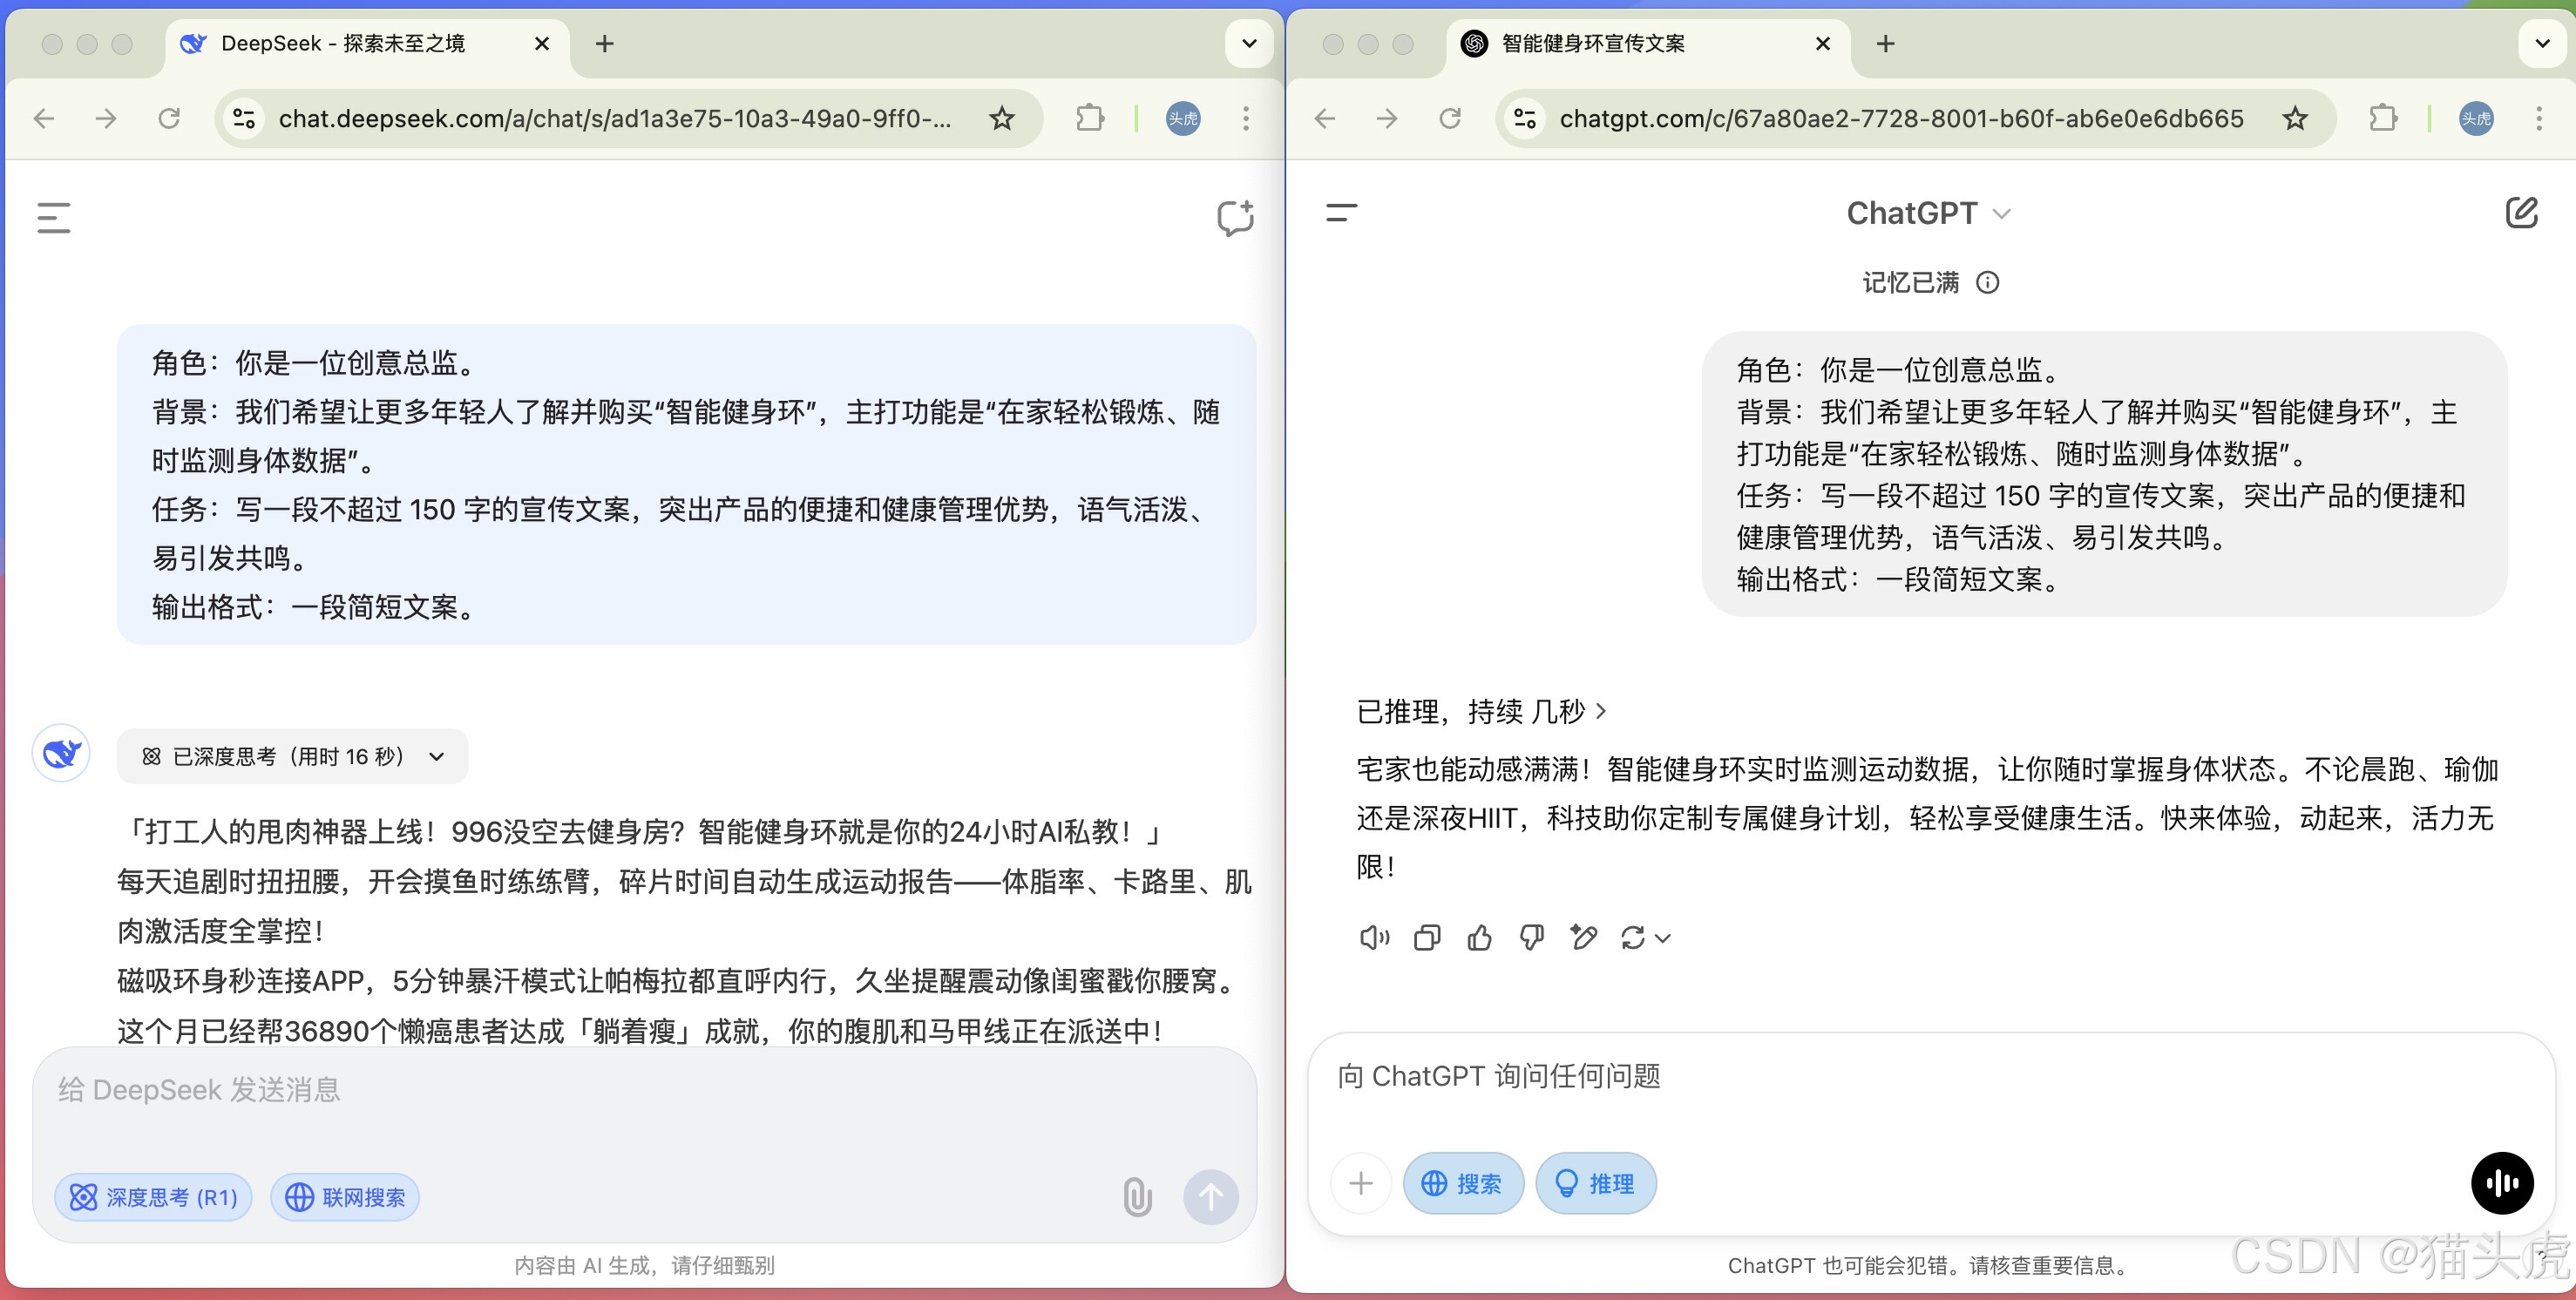
Task: Click the voice mode icon at bottom right
Action: click(2503, 1183)
